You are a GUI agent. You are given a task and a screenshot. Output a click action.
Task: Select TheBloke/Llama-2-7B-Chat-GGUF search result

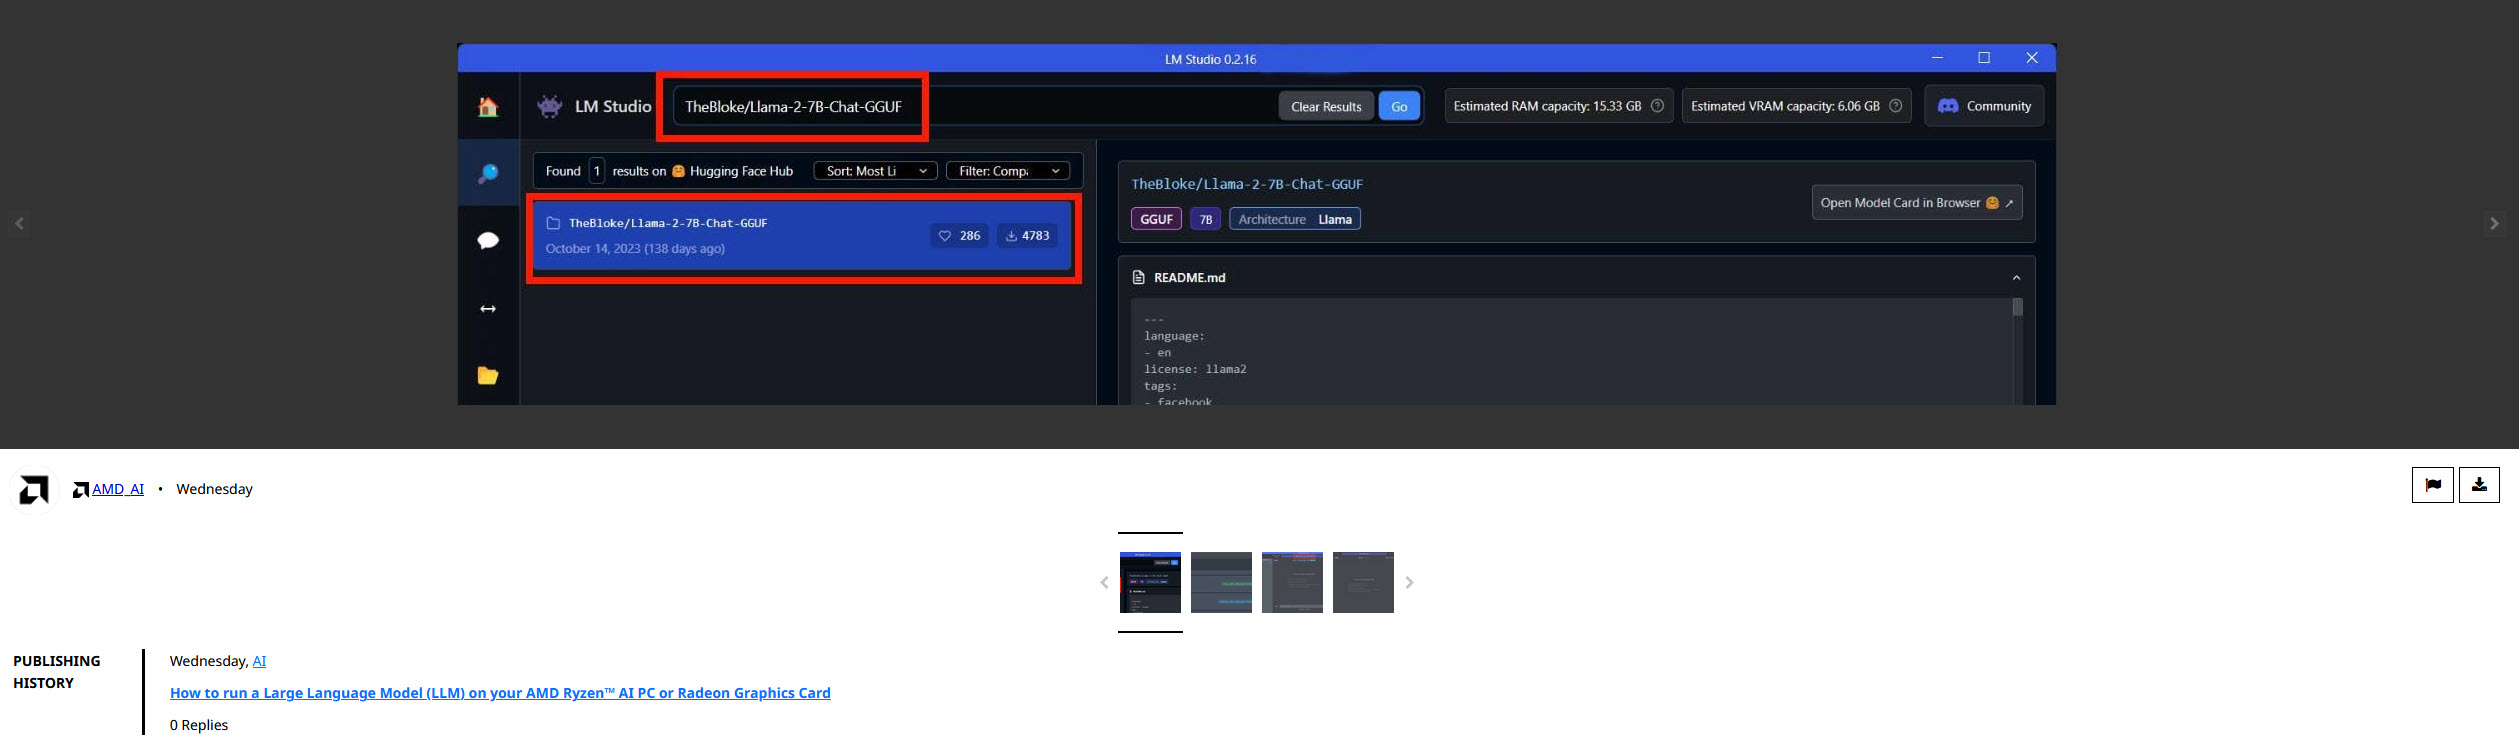tap(803, 236)
